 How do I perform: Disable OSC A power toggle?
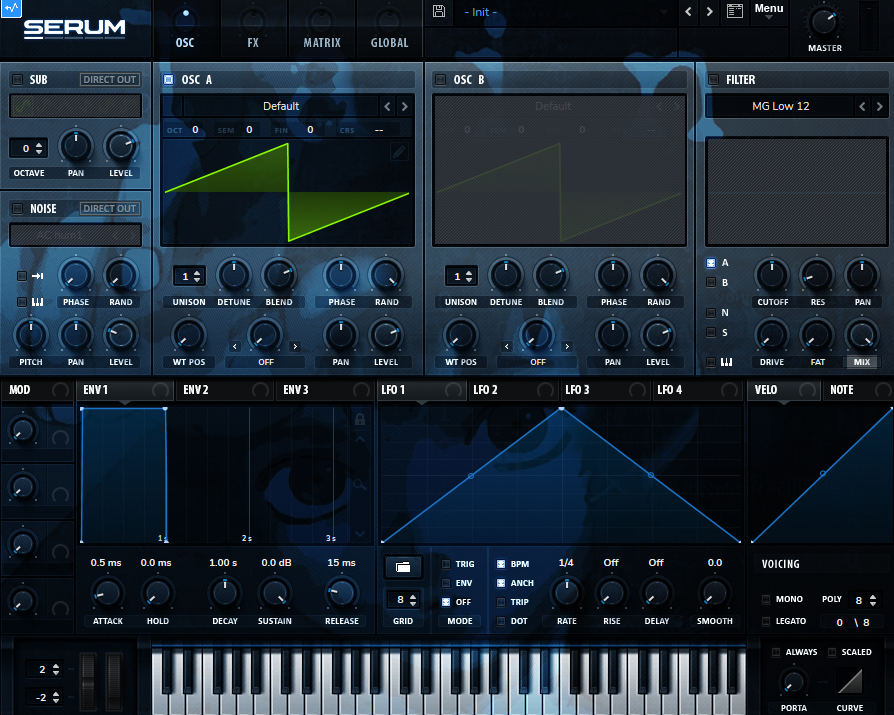pyautogui.click(x=169, y=79)
